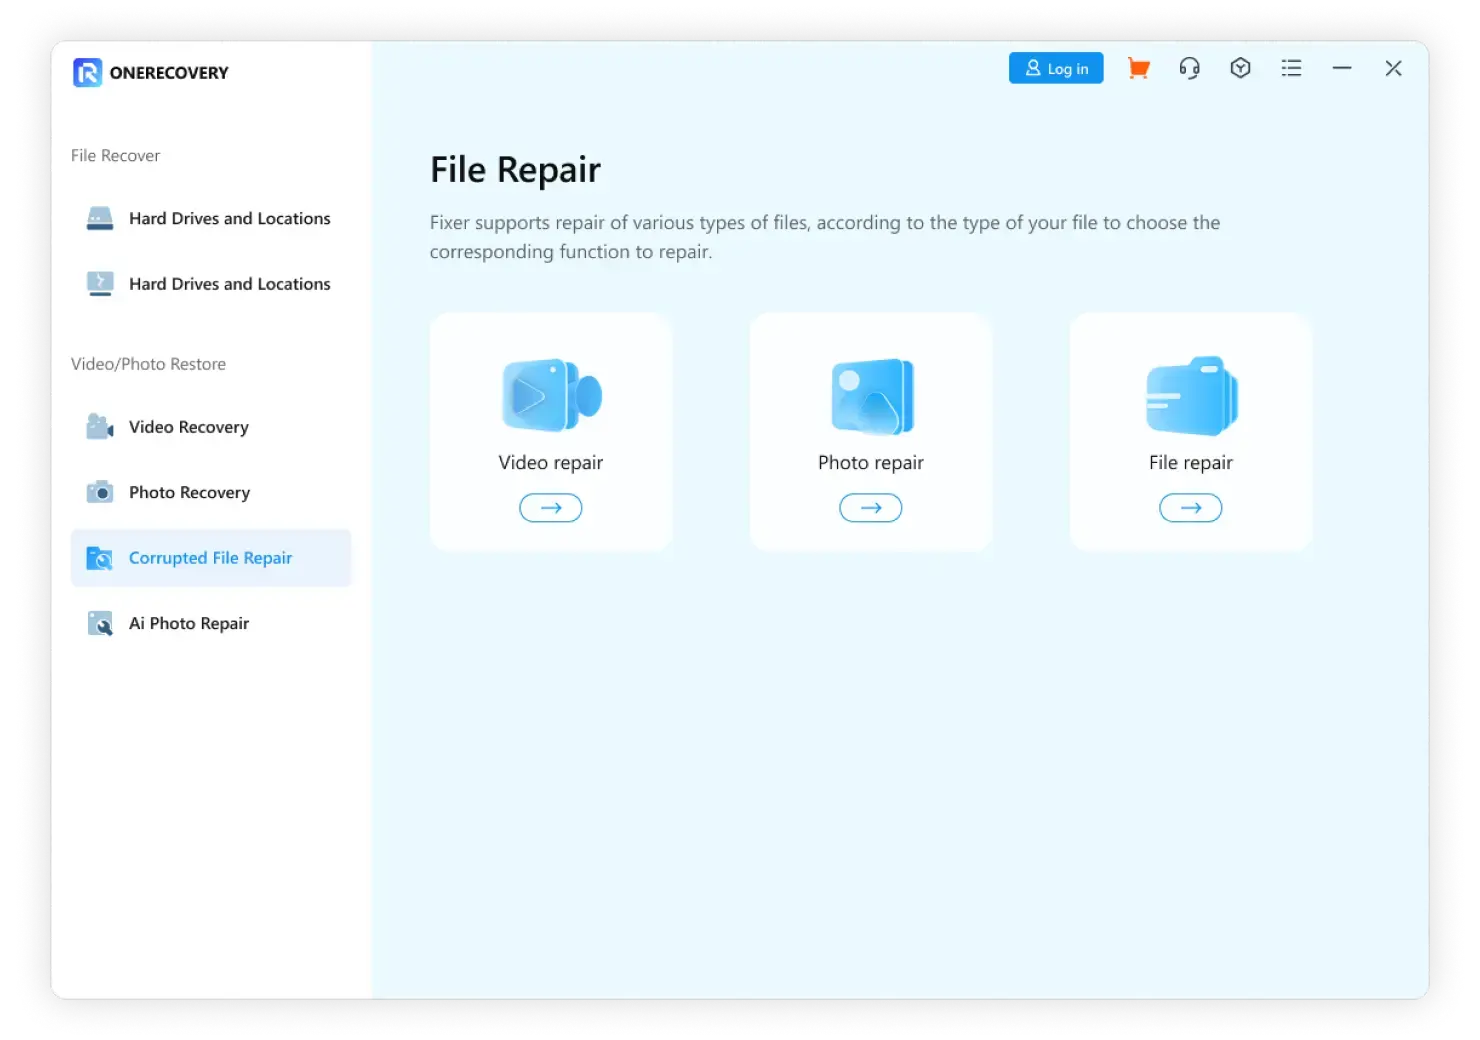The height and width of the screenshot is (1040, 1480).
Task: Open the orange shopping cart icon
Action: pyautogui.click(x=1138, y=68)
